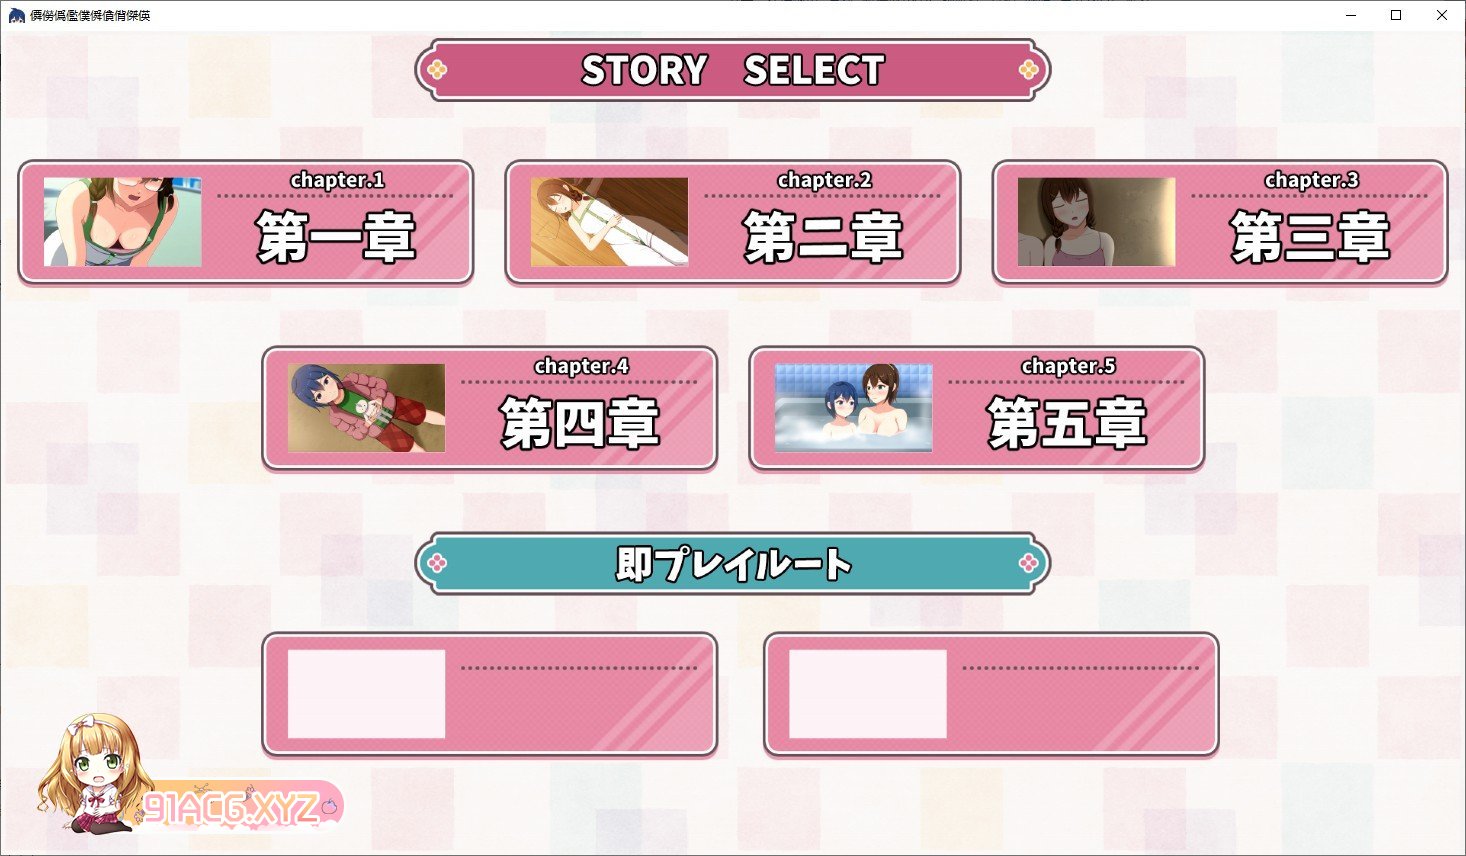Click the chapter 2 sleeping girl thumbnail
The width and height of the screenshot is (1466, 856).
pos(609,222)
